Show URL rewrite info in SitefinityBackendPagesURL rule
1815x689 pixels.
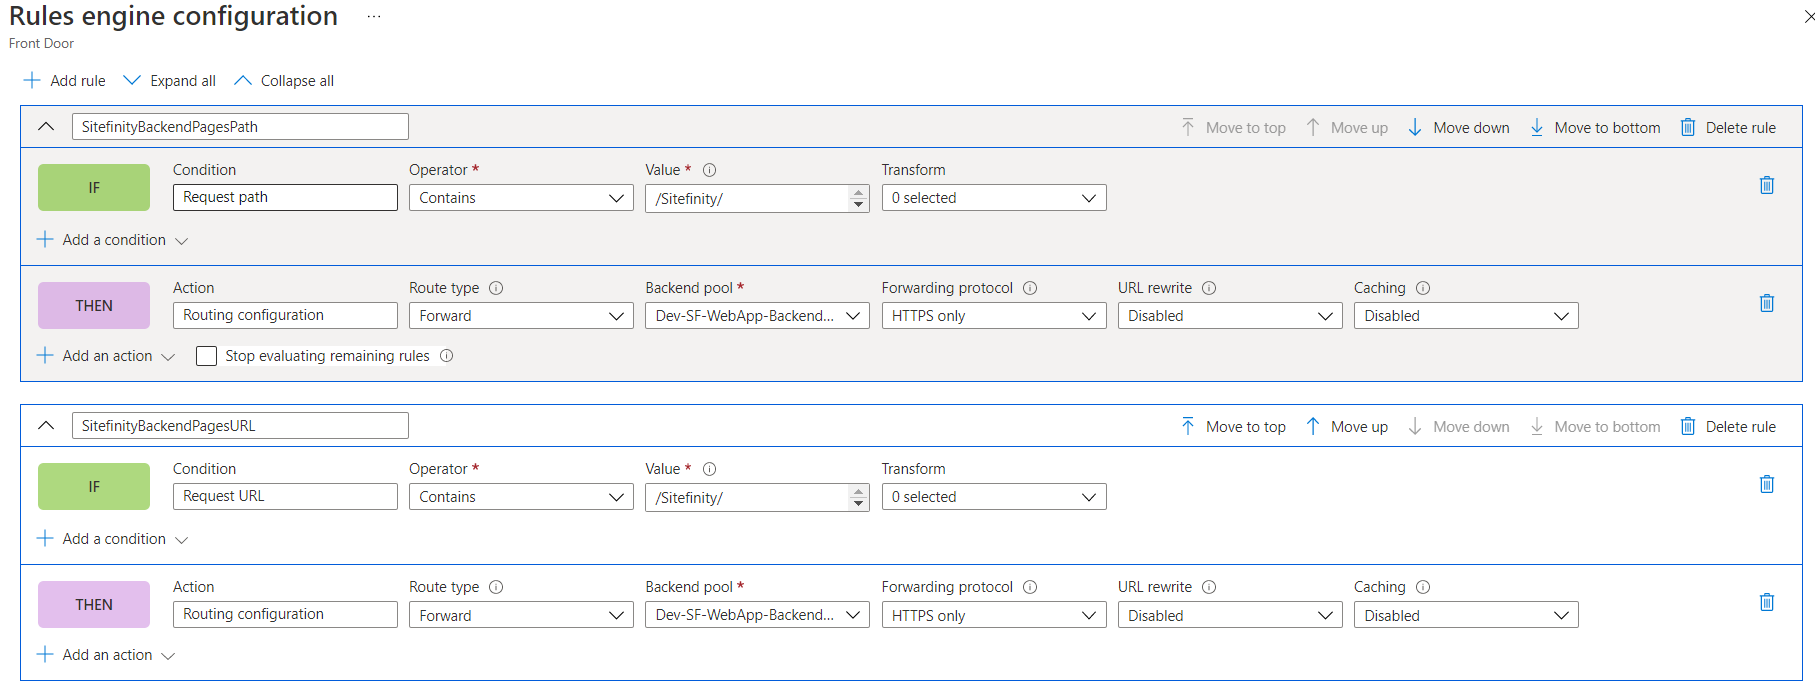[x=1209, y=587]
